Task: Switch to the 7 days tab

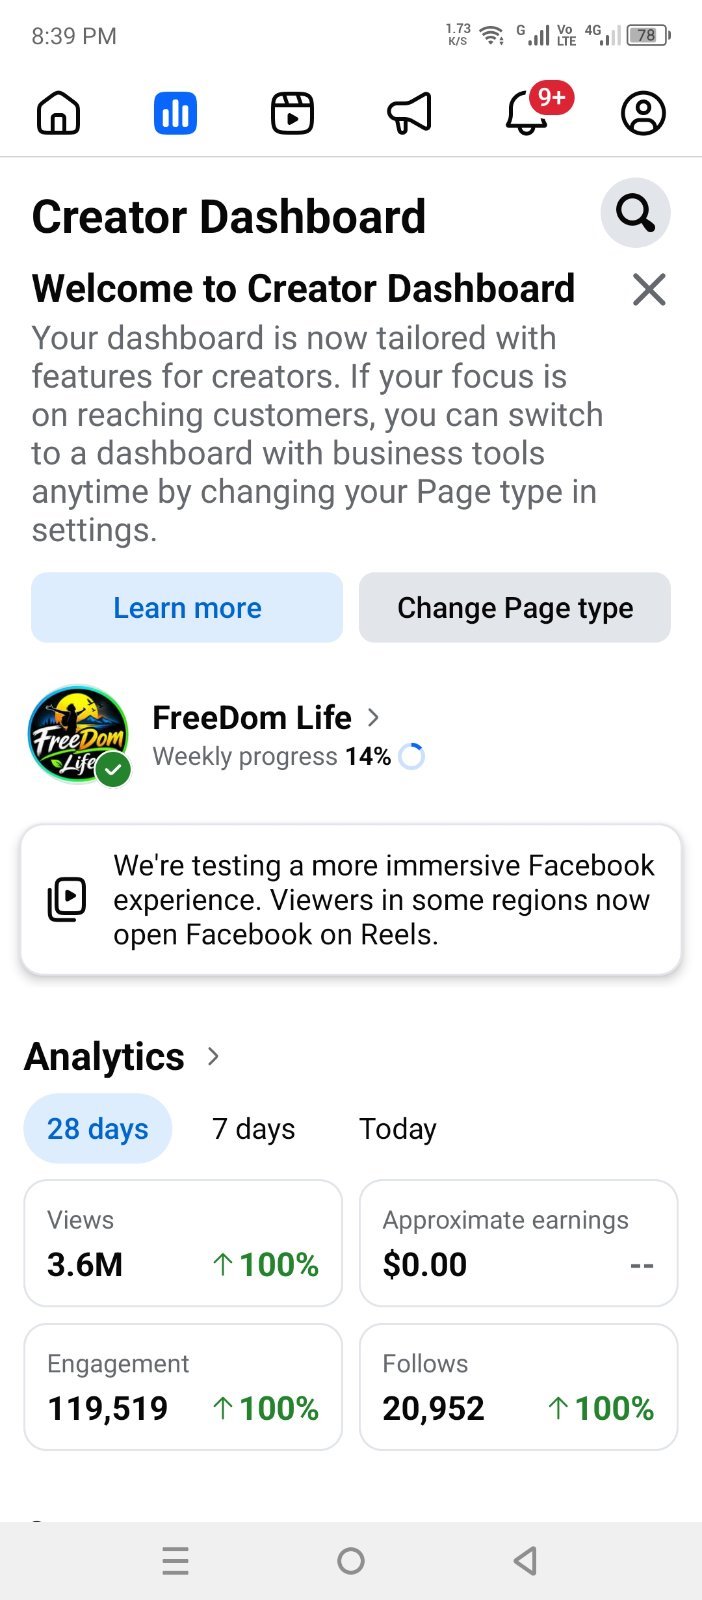Action: pyautogui.click(x=254, y=1129)
